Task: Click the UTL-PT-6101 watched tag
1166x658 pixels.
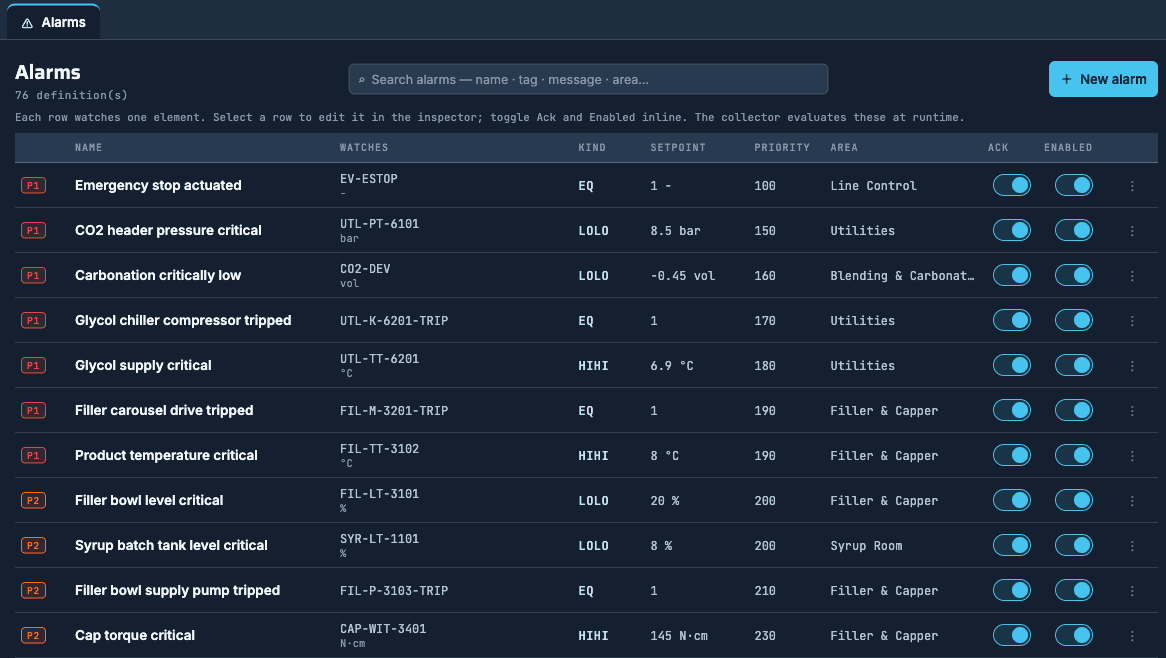Action: point(379,224)
